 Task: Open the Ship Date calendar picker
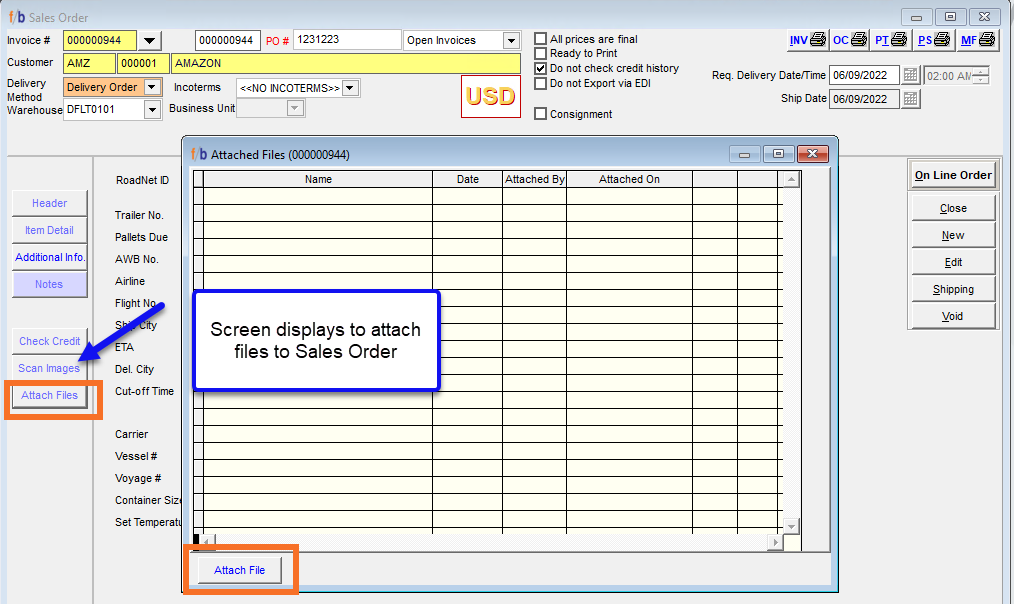tap(910, 99)
